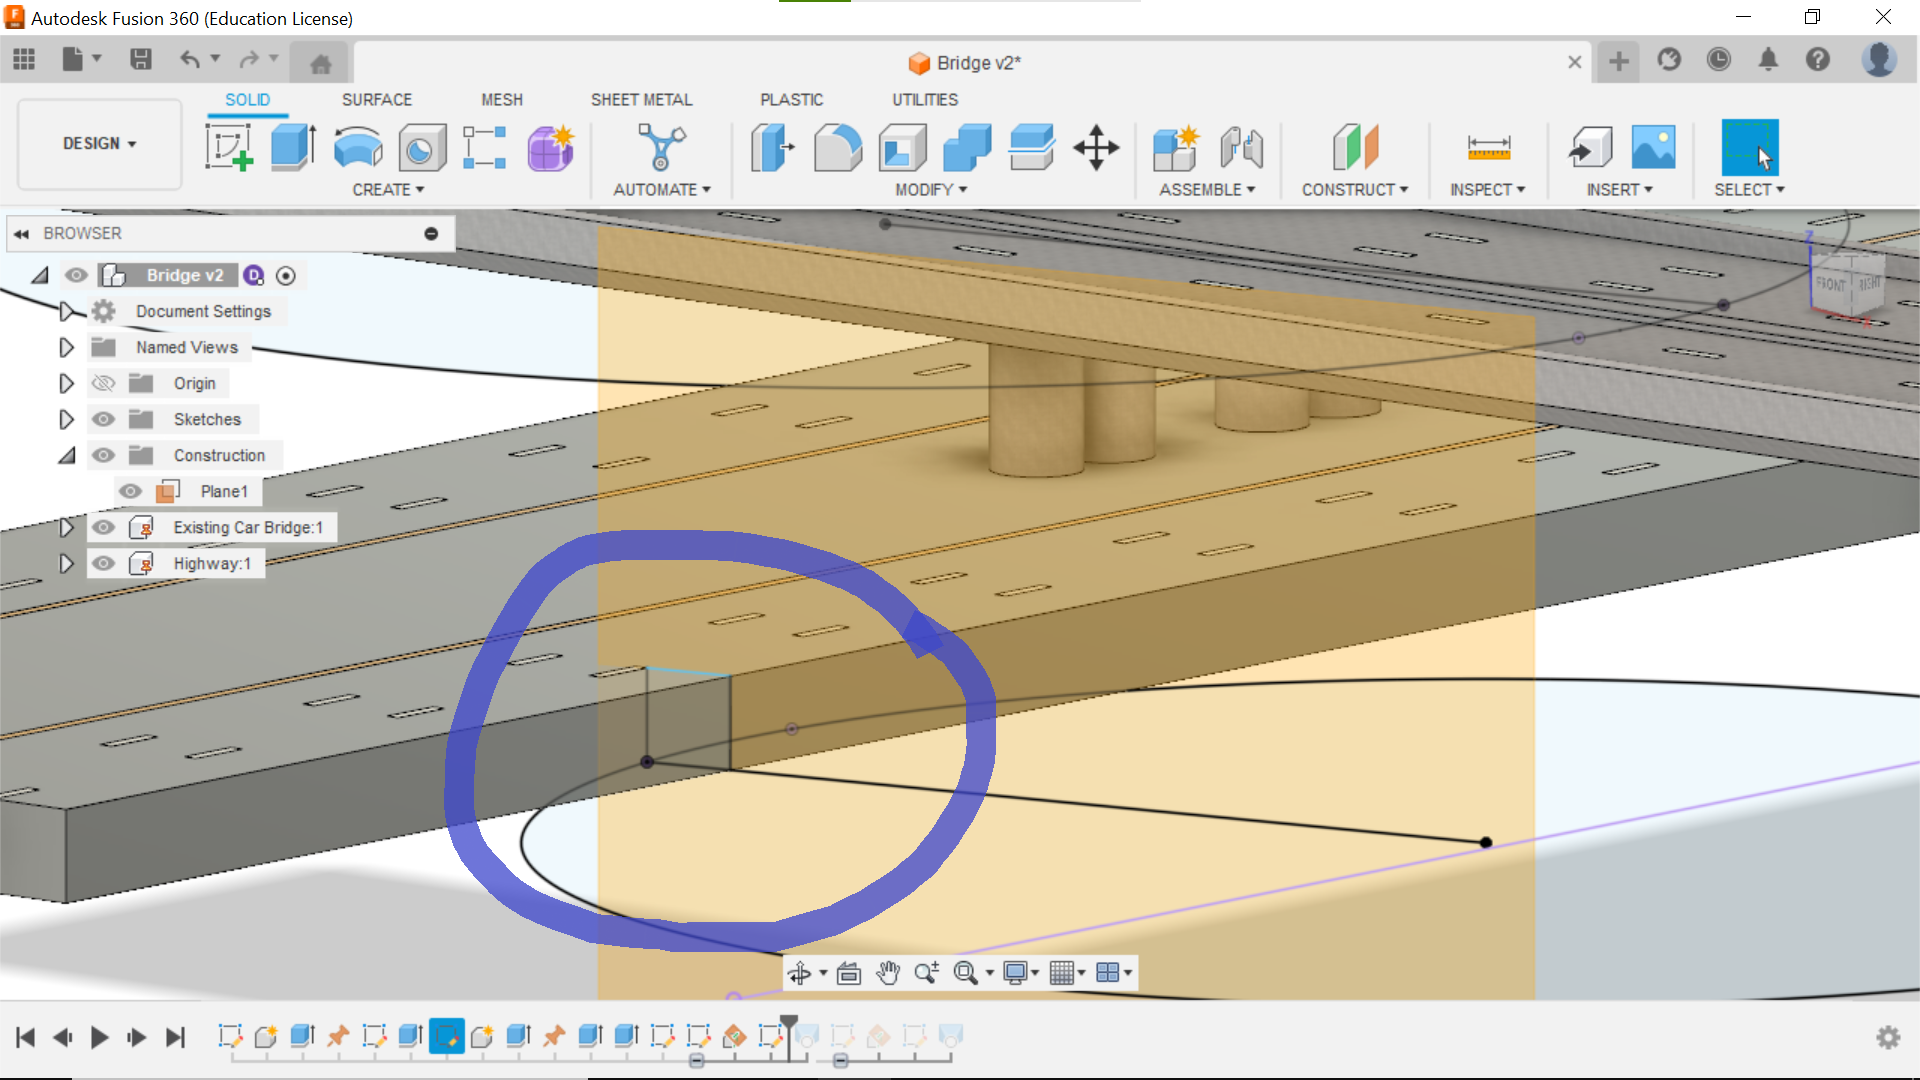Screen dimensions: 1920x1080
Task: Show the hidden Origin folder
Action: tap(103, 383)
